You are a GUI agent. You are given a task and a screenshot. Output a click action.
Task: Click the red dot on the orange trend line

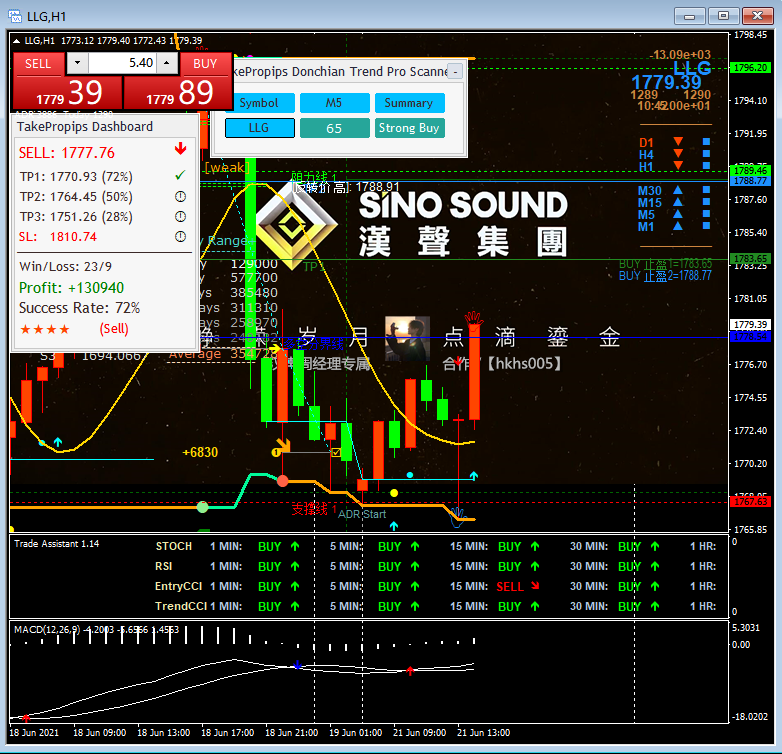(x=283, y=481)
